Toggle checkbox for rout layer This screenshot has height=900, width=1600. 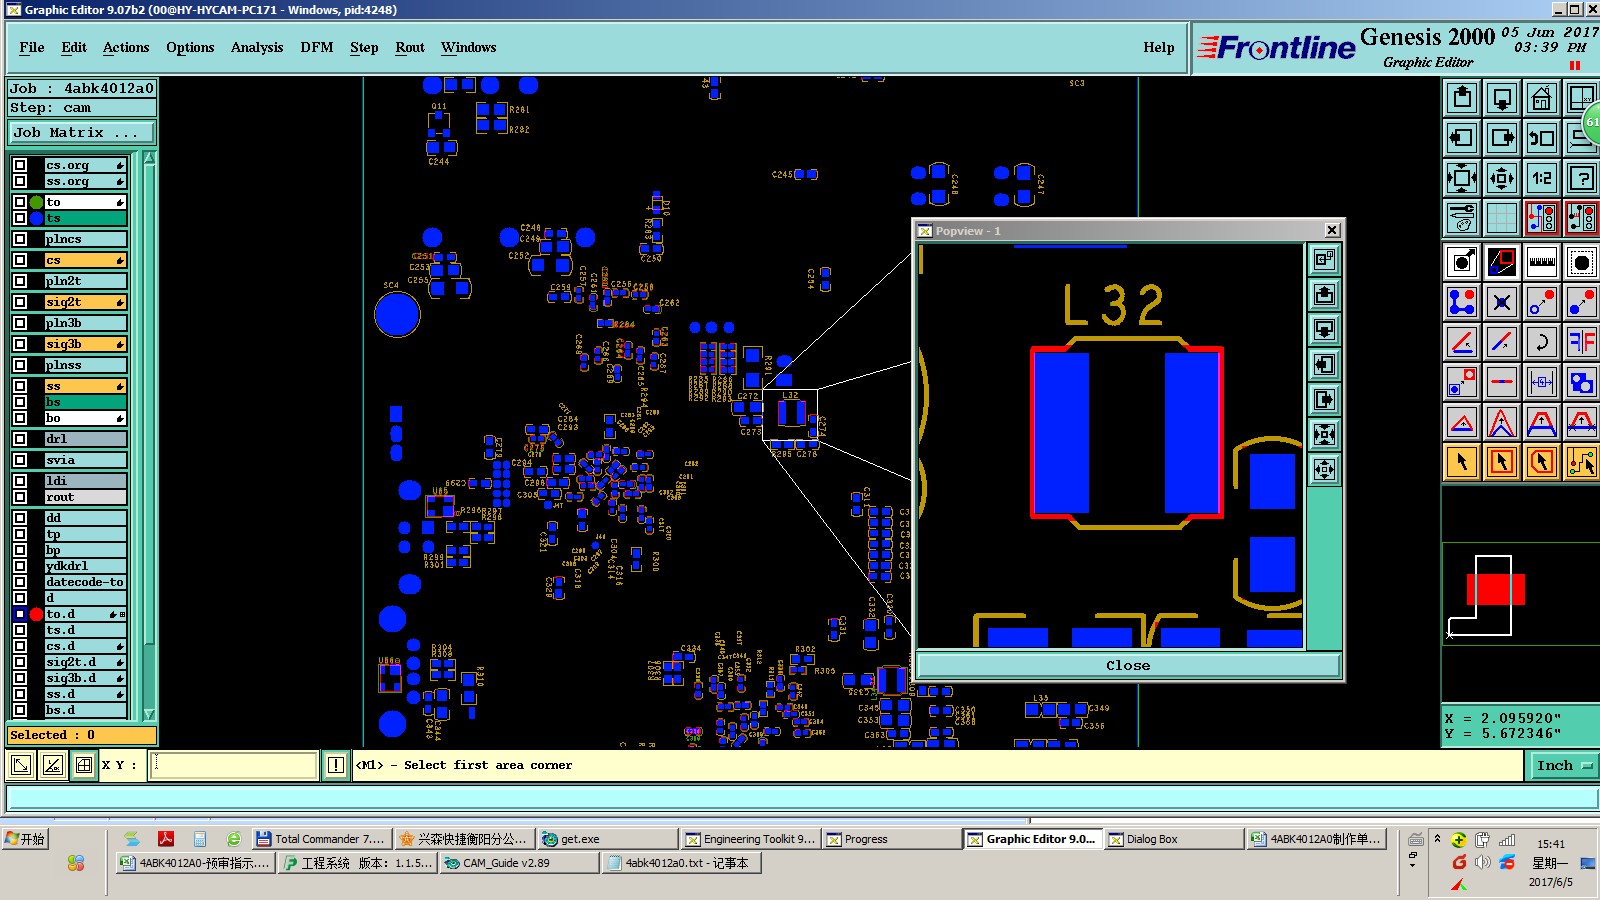[x=20, y=497]
